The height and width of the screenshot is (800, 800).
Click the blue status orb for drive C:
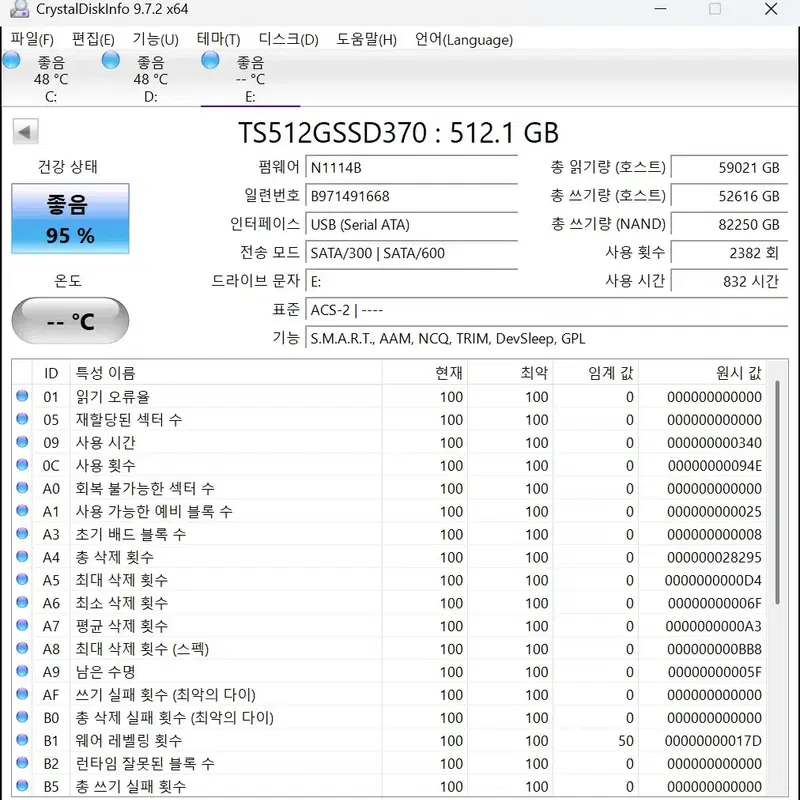[x=11, y=60]
